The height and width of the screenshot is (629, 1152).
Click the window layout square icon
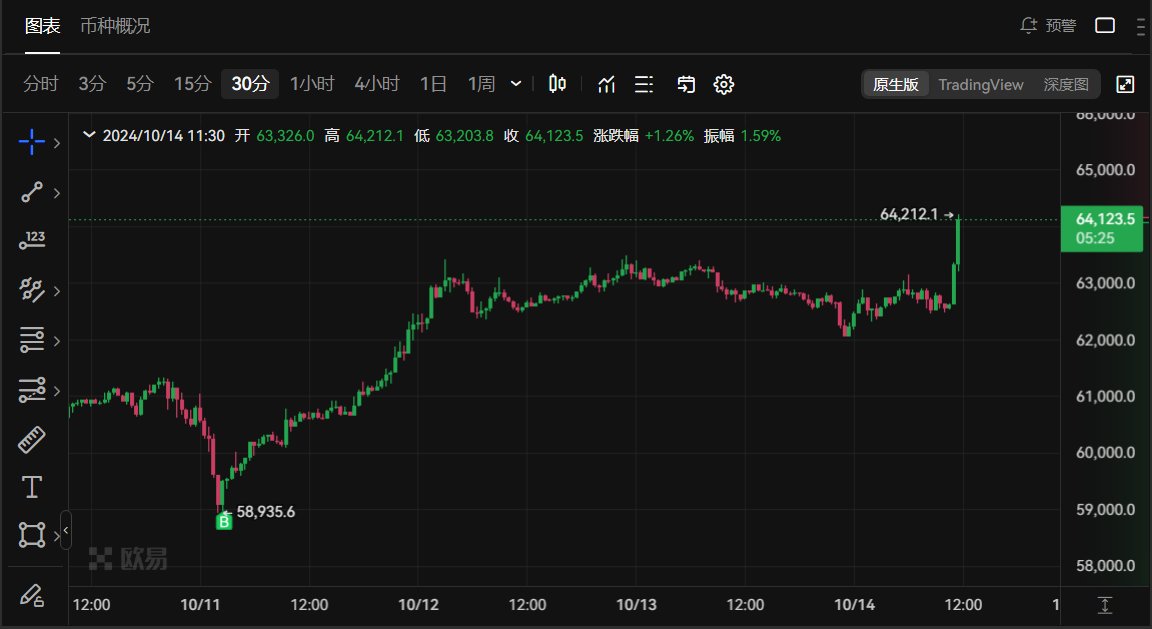click(x=1105, y=25)
